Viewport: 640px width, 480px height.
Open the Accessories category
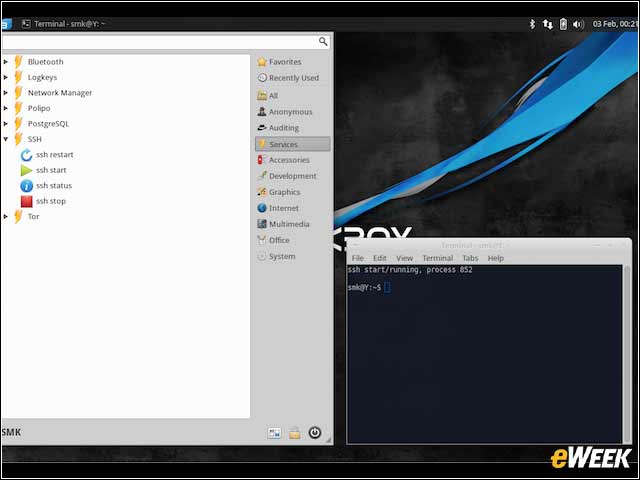click(x=283, y=160)
